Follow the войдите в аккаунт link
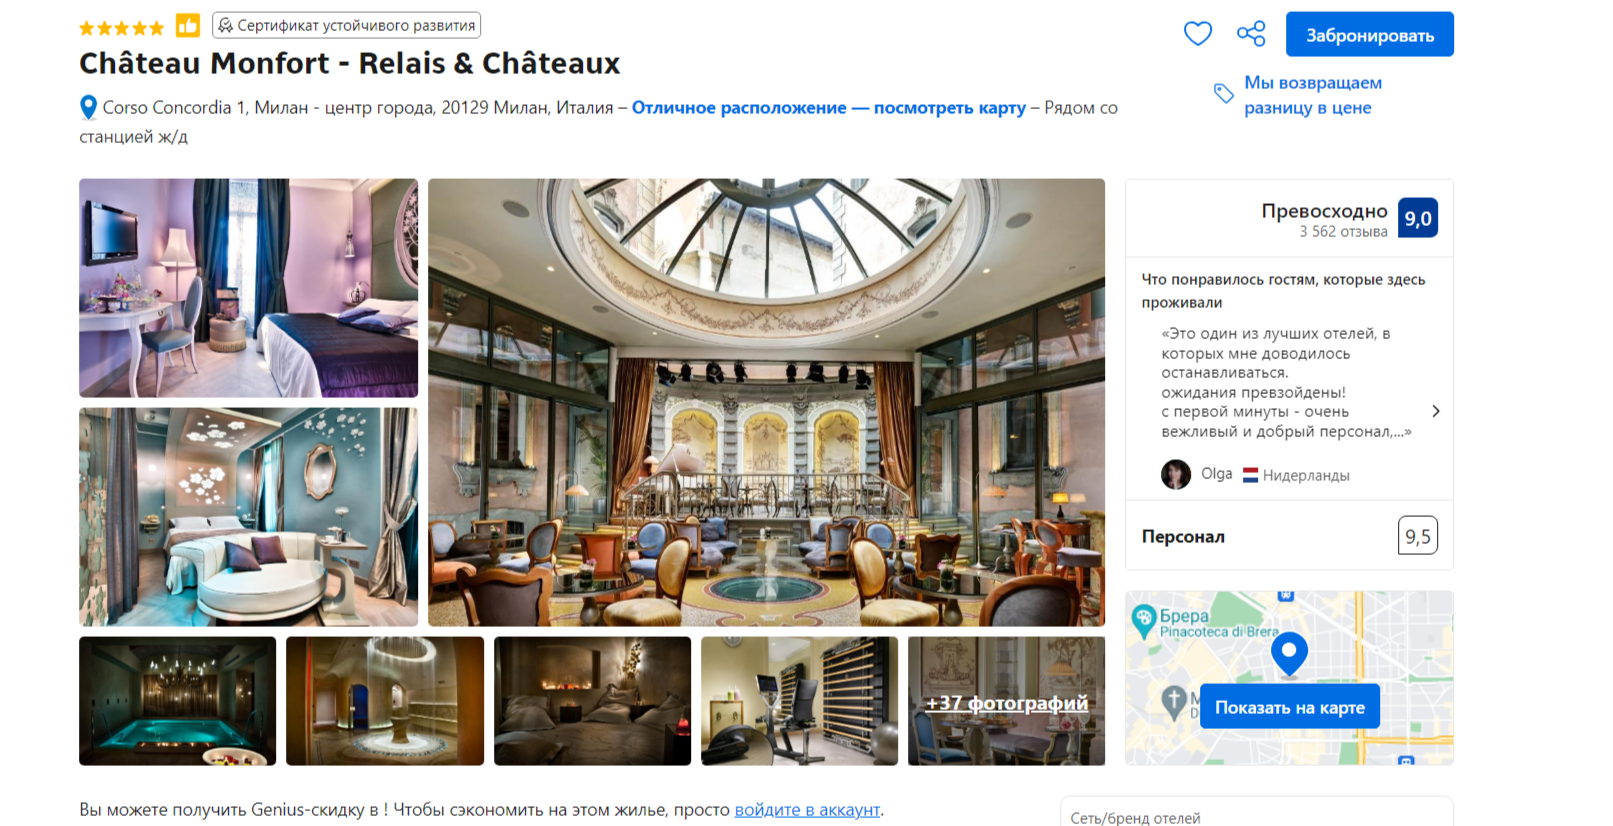 coord(807,810)
